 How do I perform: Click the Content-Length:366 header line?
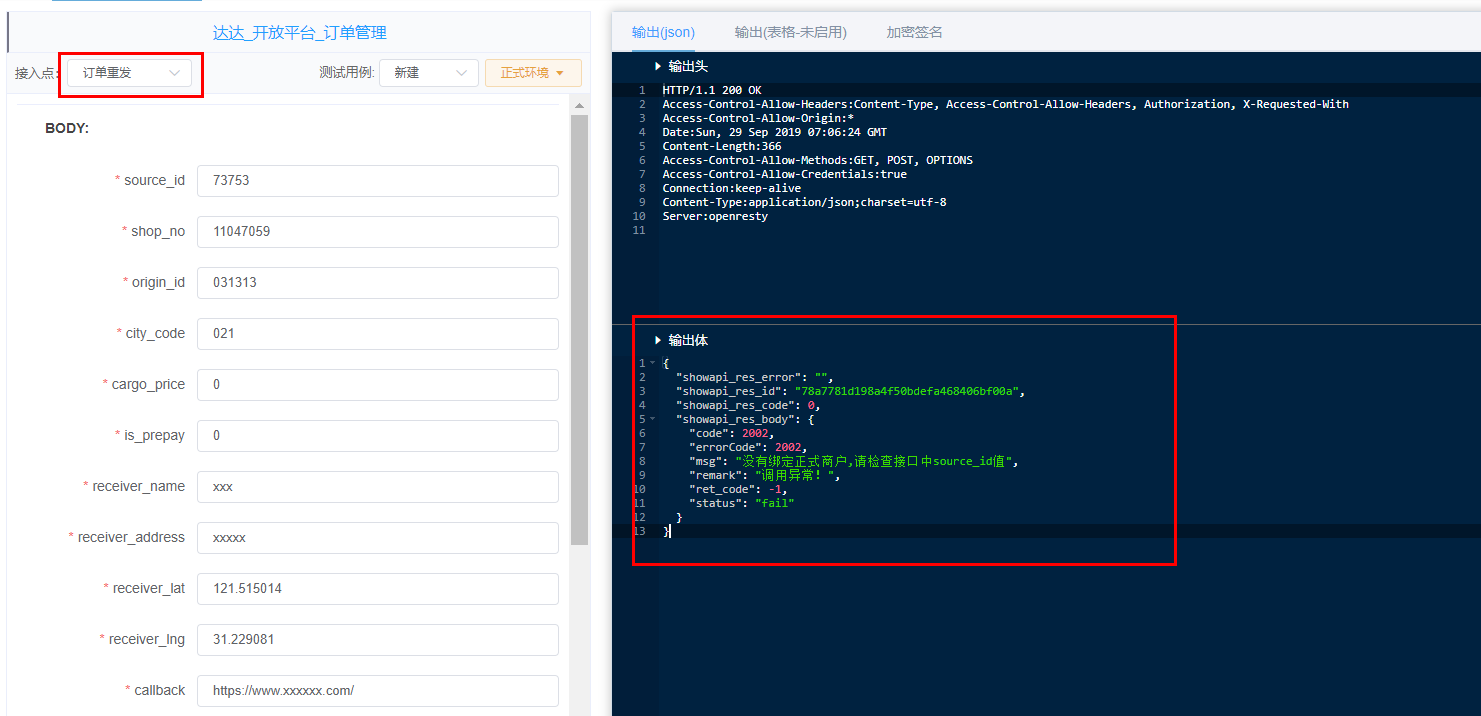coord(722,146)
